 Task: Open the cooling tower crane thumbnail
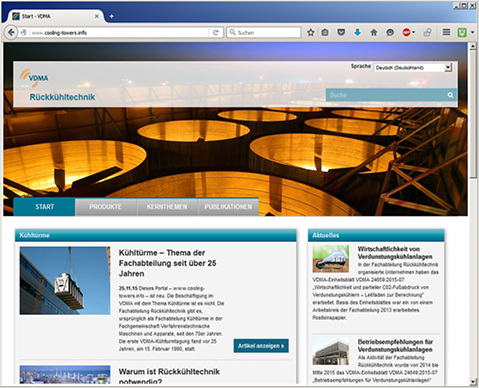[x=65, y=280]
